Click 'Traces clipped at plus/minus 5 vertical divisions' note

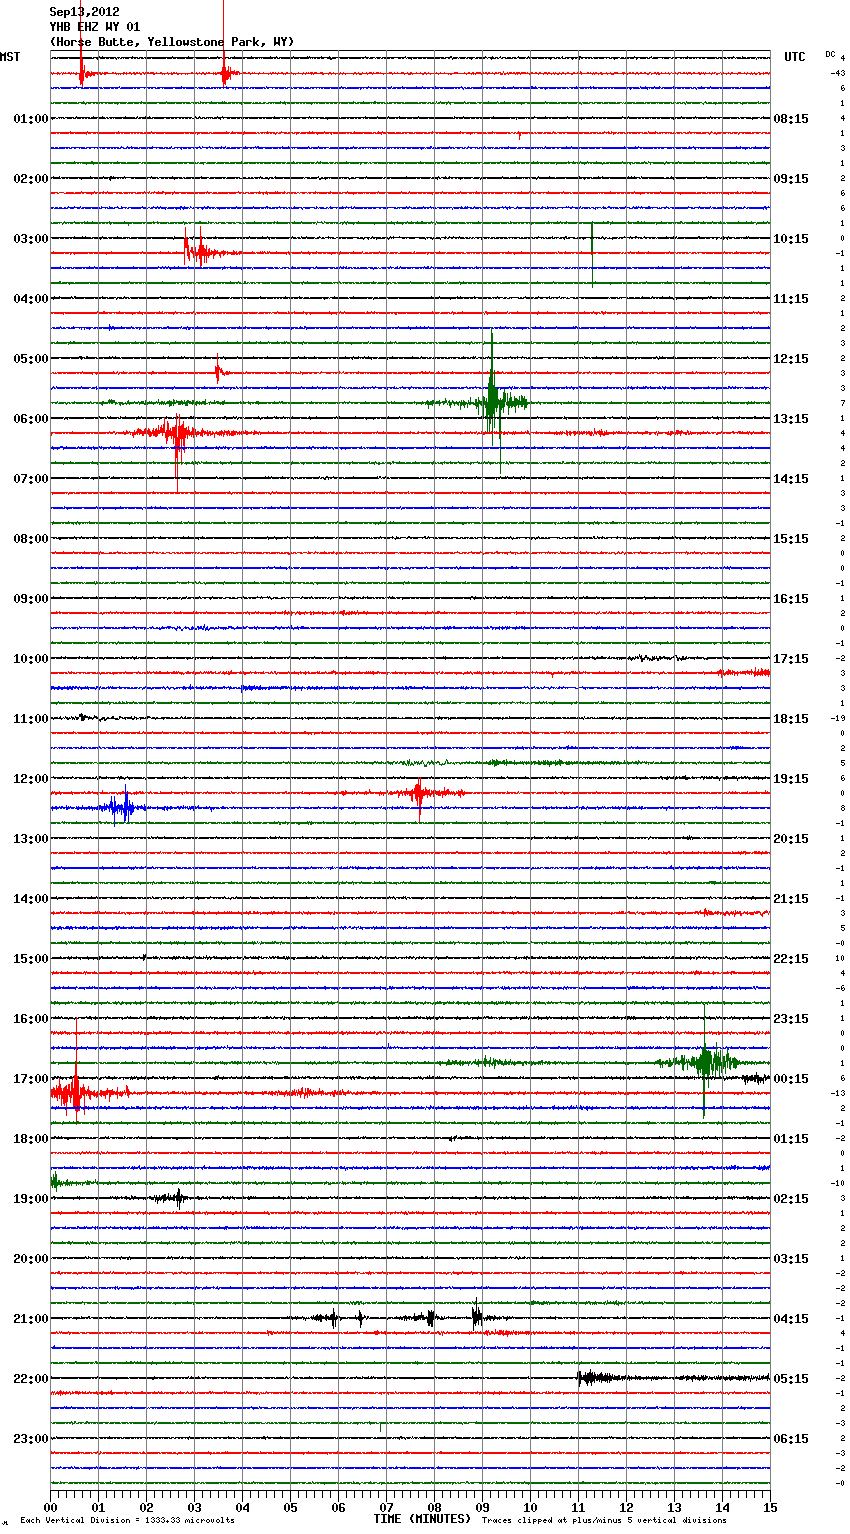(x=604, y=1521)
